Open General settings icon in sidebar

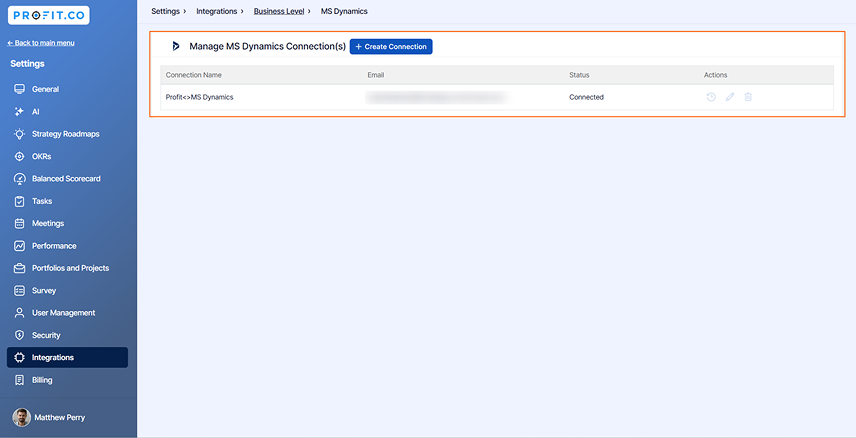[x=20, y=89]
